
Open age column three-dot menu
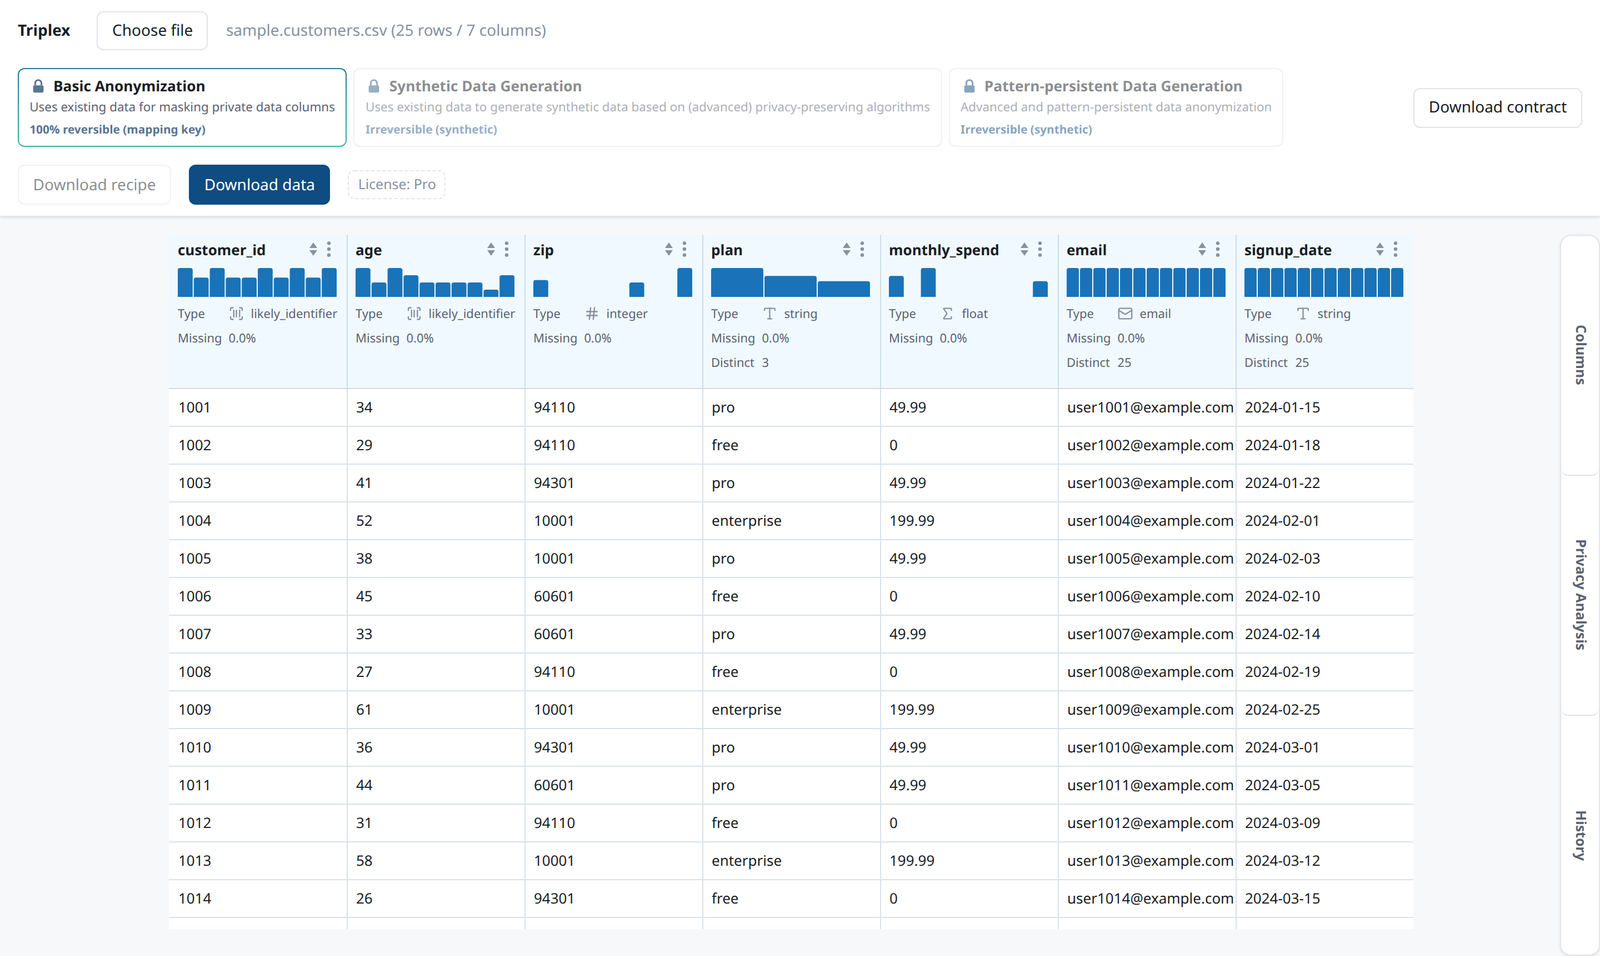[x=507, y=250]
